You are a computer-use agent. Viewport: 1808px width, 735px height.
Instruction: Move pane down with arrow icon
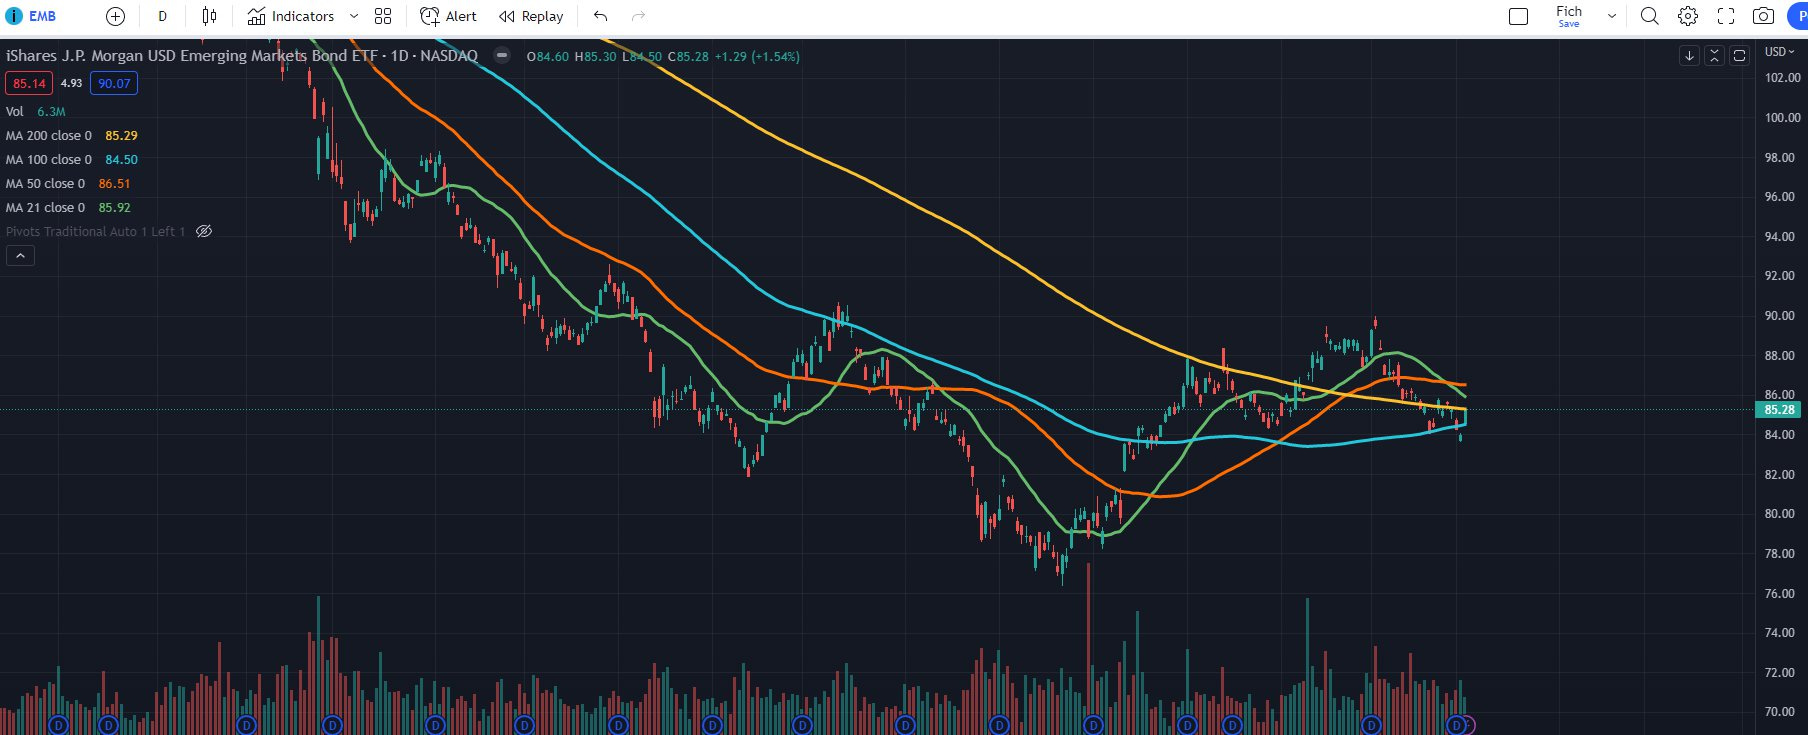1689,56
